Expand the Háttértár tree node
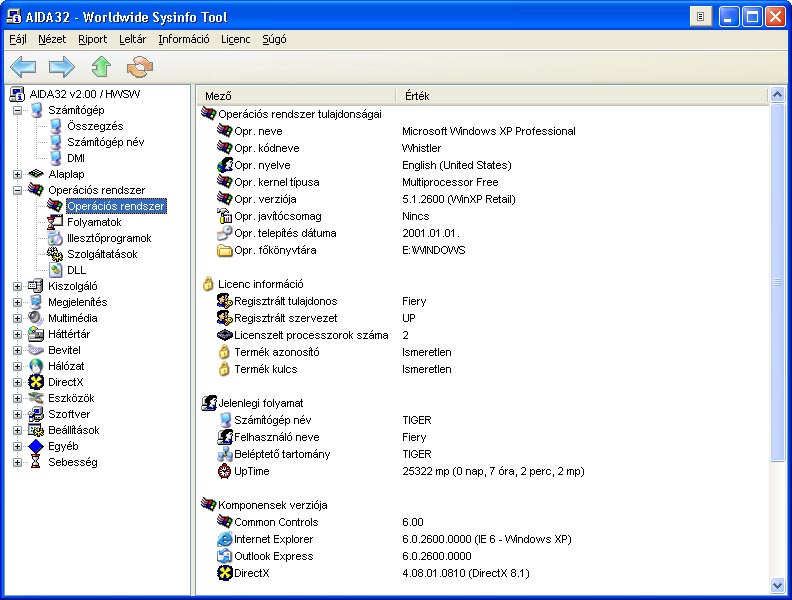 pos(17,334)
